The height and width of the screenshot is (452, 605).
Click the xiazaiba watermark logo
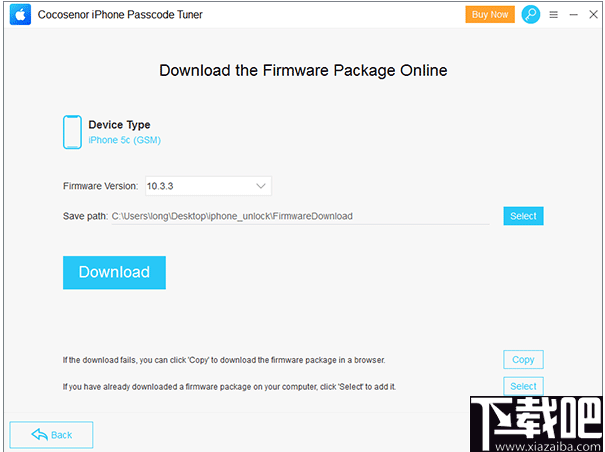[x=536, y=424]
